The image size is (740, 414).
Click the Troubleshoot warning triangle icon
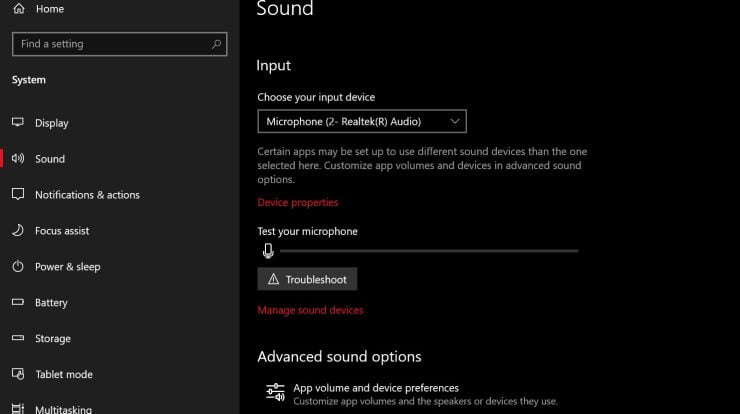coord(273,279)
